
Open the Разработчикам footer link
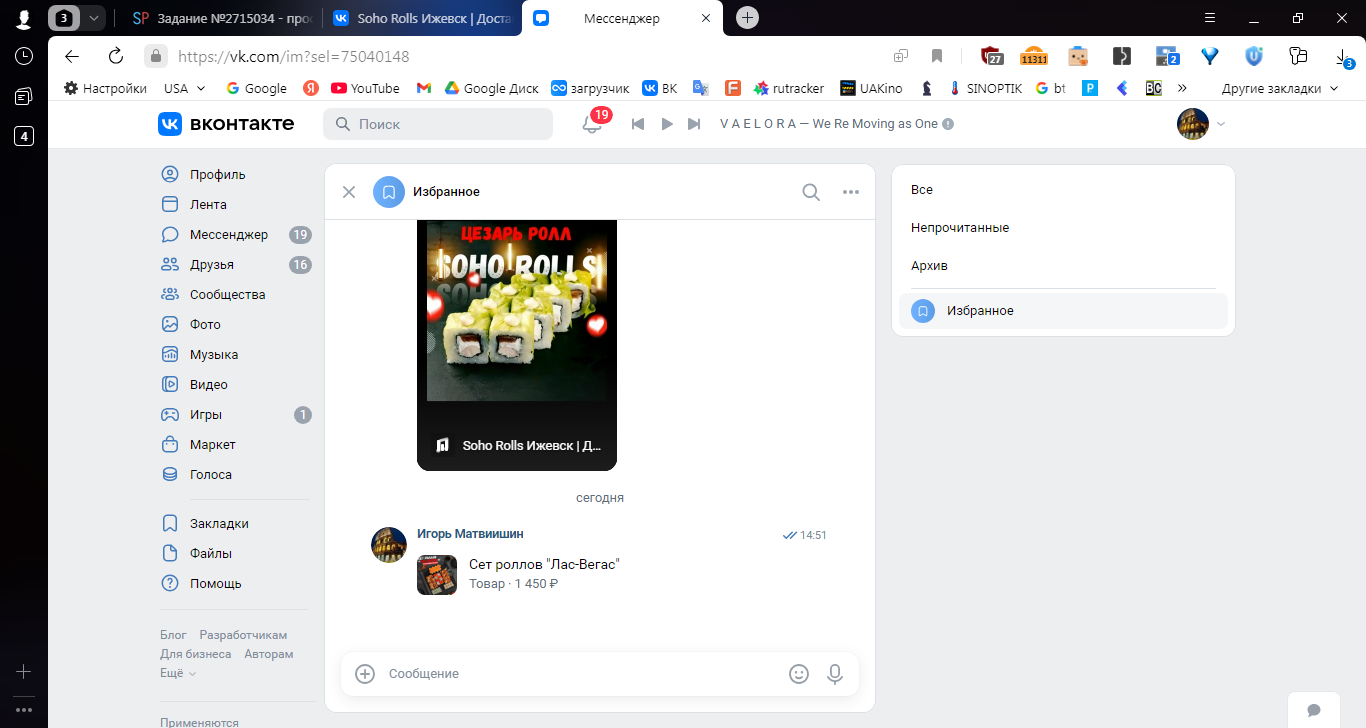click(x=243, y=635)
